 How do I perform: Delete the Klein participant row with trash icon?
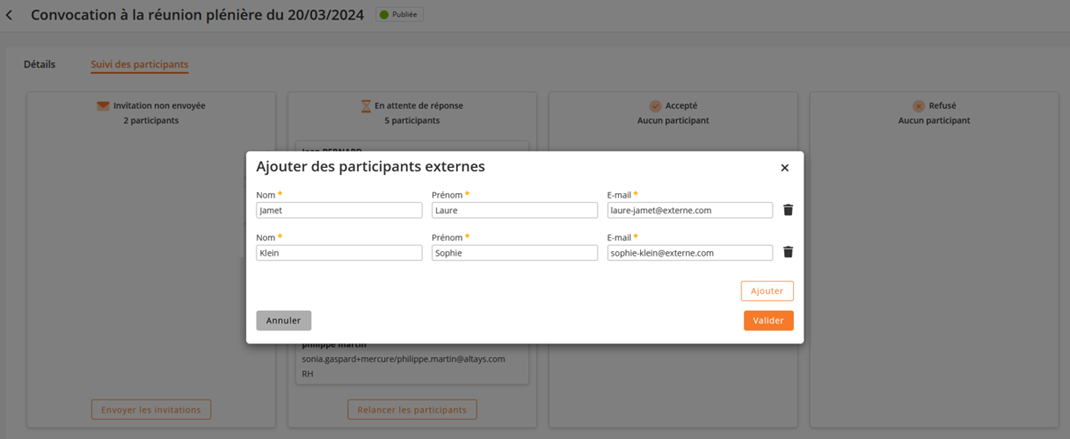[788, 253]
